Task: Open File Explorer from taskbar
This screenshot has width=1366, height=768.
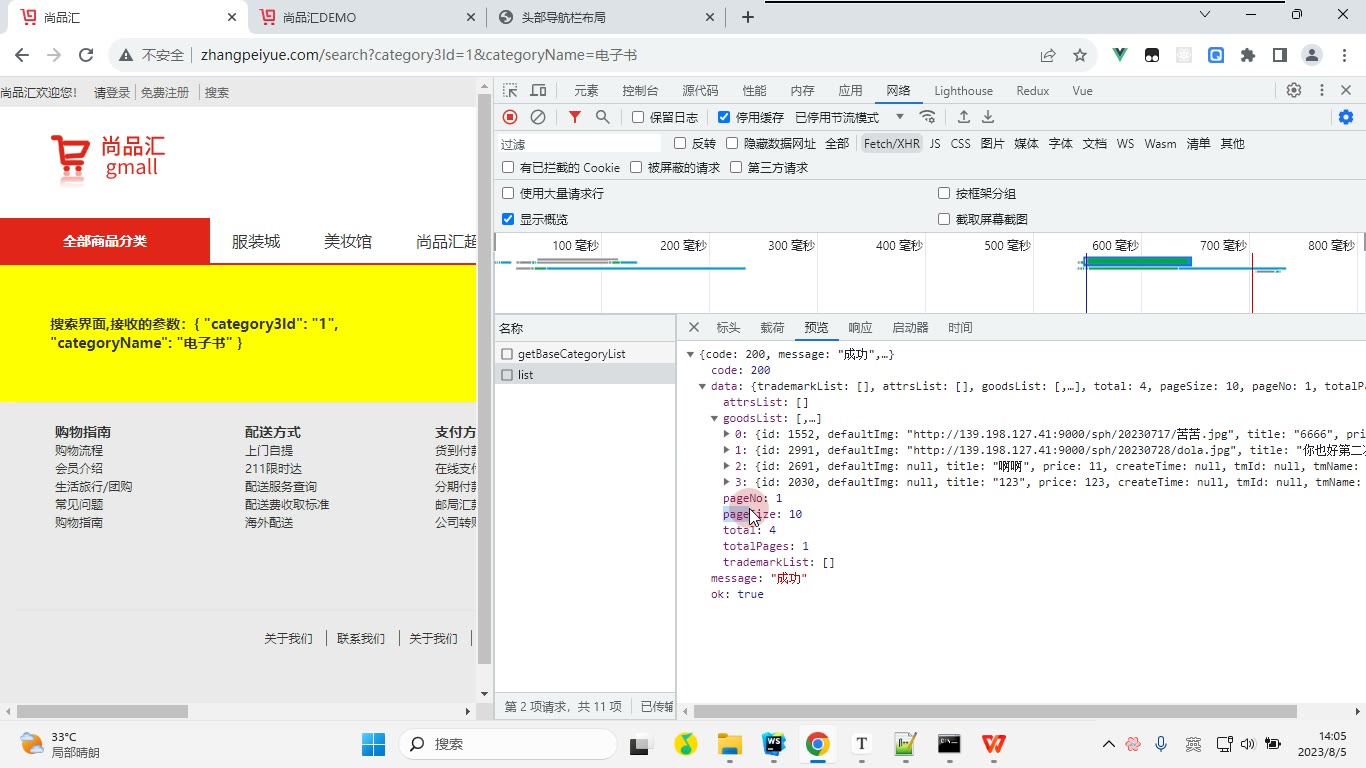Action: click(729, 744)
